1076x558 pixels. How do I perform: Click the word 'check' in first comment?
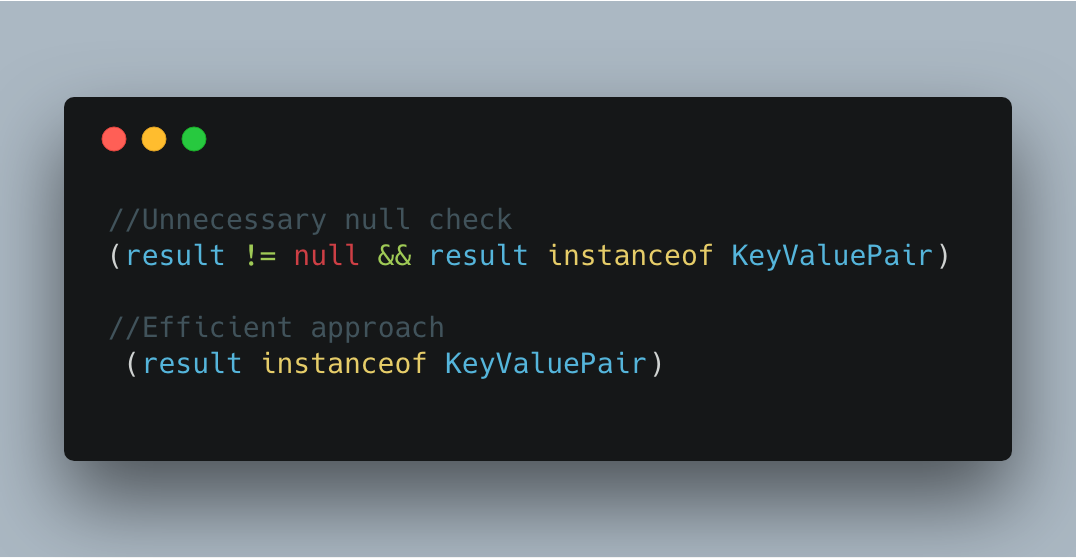pos(471,220)
